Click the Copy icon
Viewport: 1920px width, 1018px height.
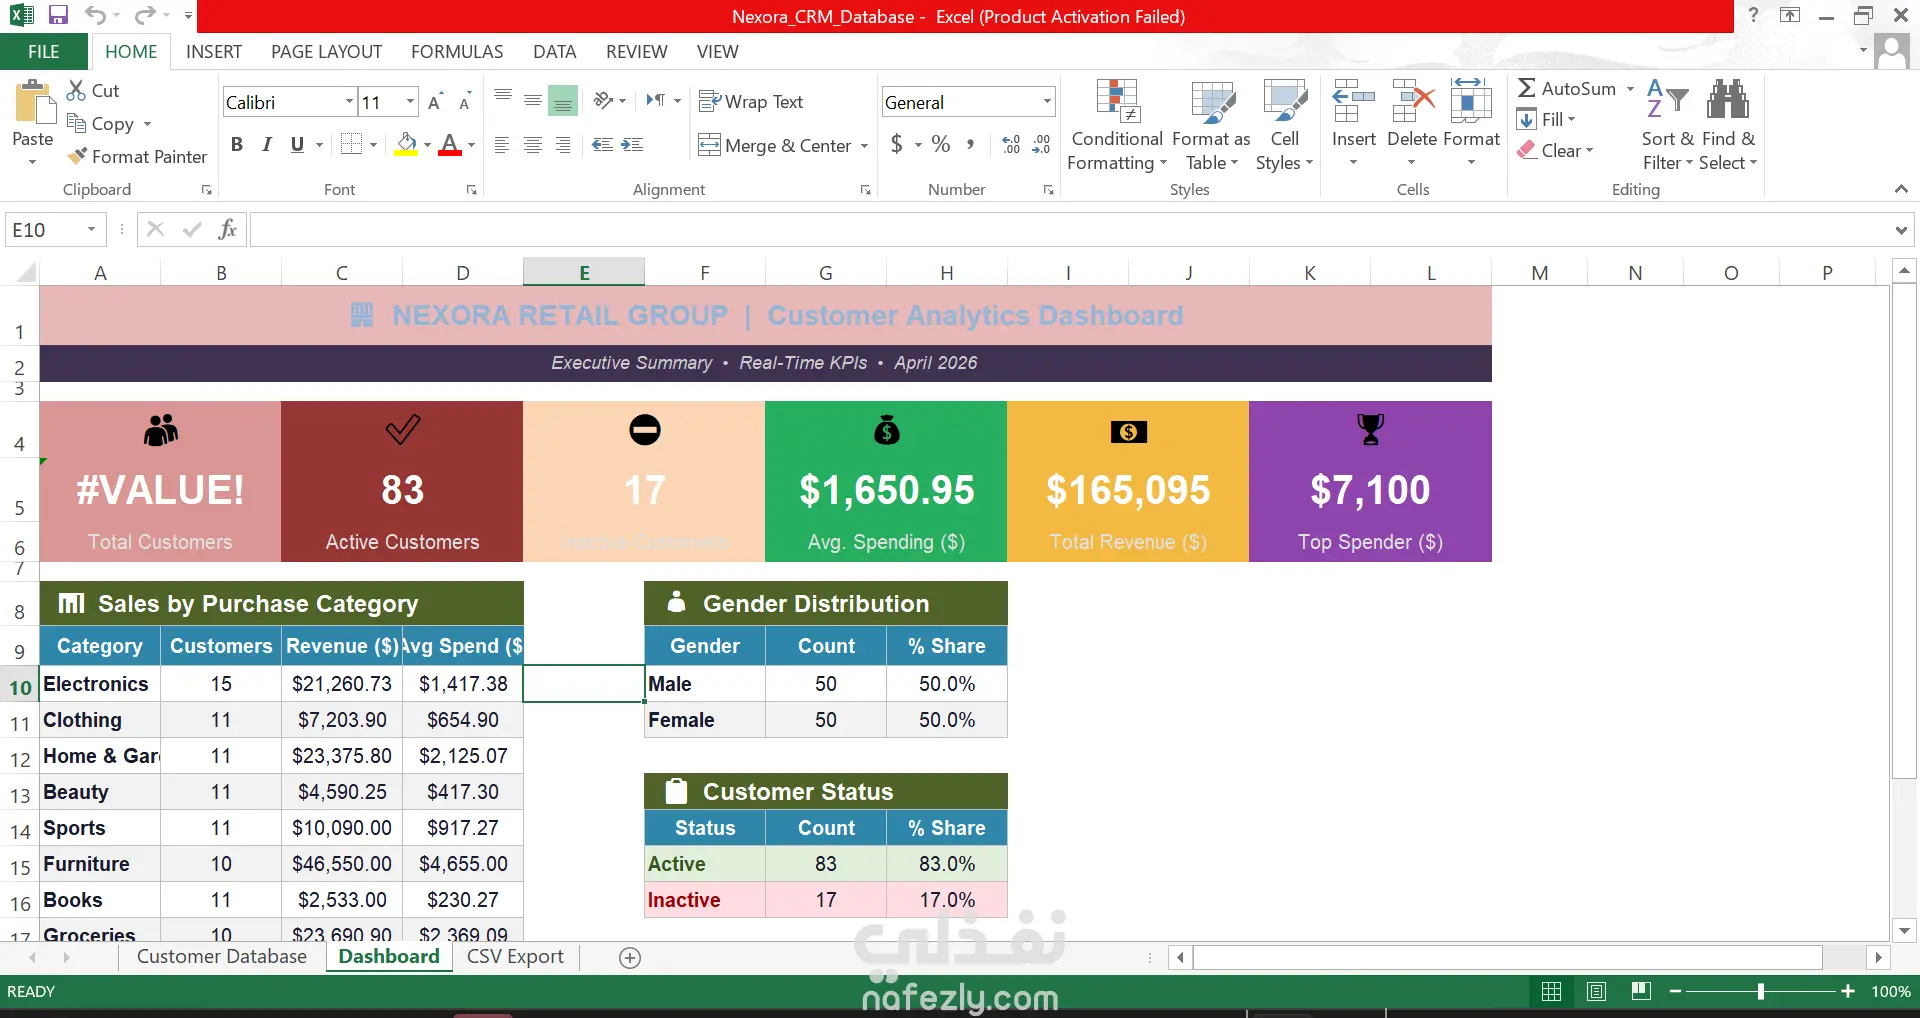coord(76,123)
